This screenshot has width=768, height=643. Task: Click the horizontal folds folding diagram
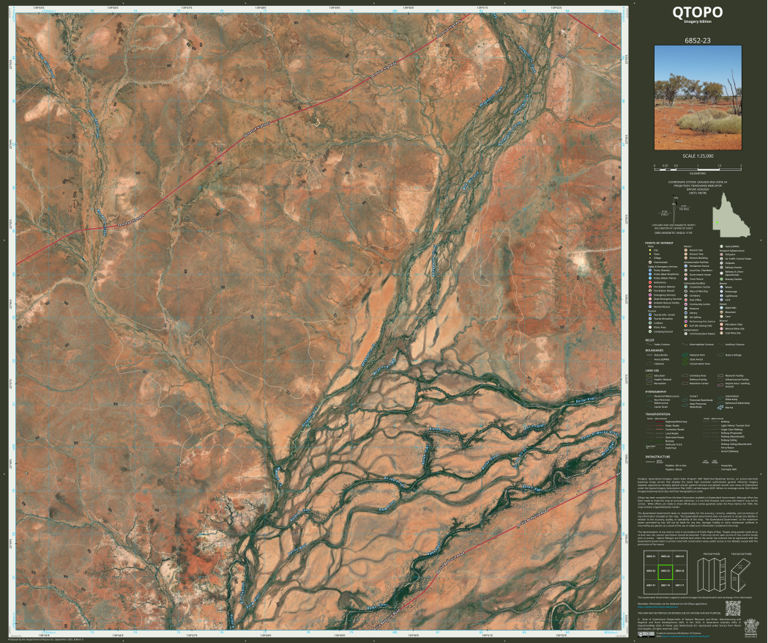741,575
